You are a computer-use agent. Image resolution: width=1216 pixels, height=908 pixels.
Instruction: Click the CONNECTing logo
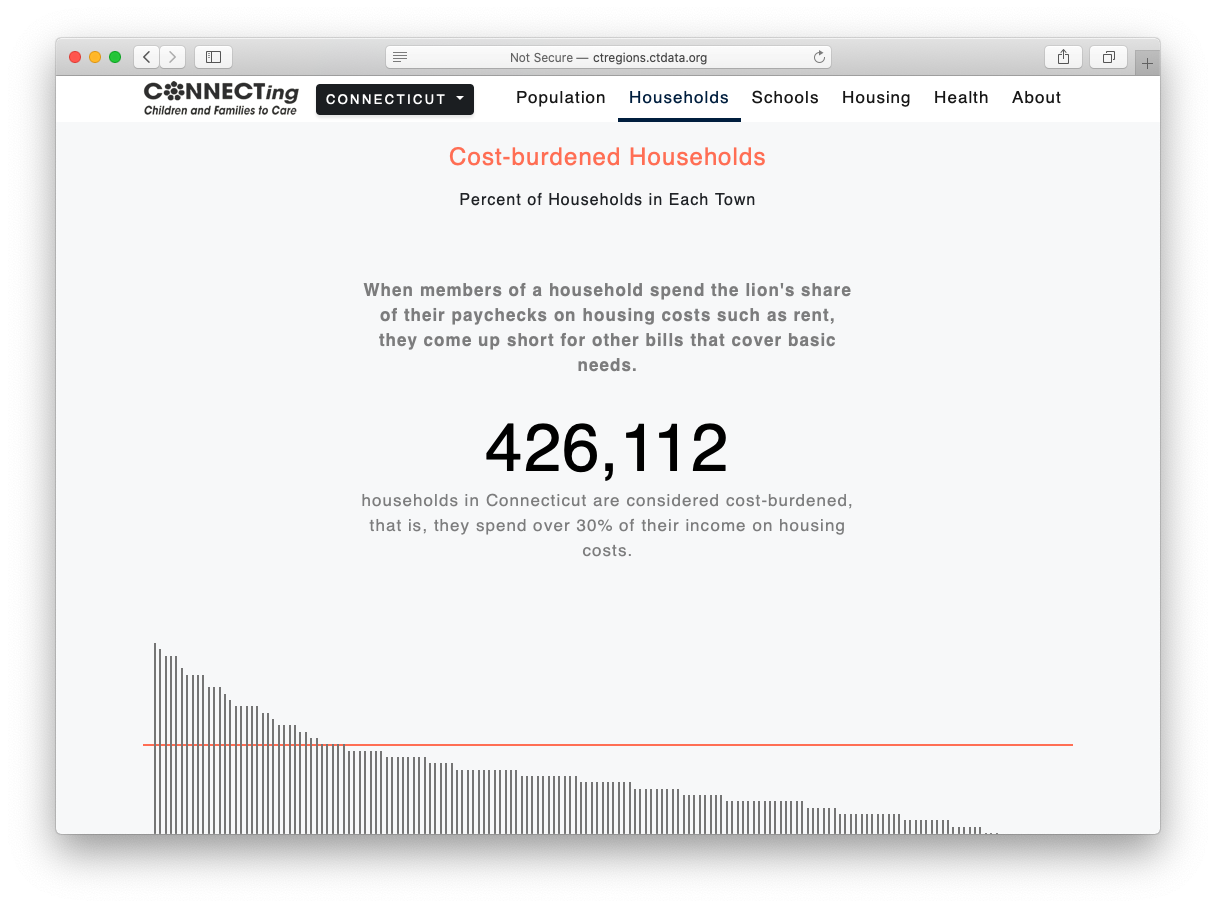click(x=221, y=98)
